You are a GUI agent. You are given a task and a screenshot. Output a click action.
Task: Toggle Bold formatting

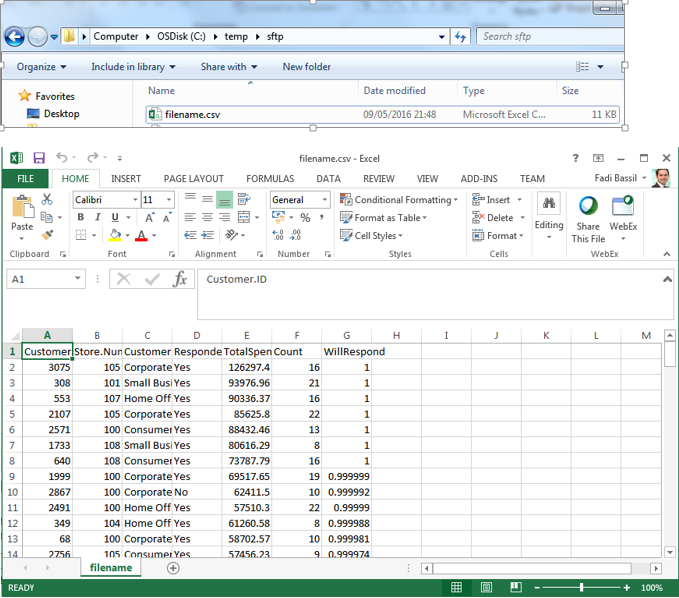pyautogui.click(x=81, y=217)
